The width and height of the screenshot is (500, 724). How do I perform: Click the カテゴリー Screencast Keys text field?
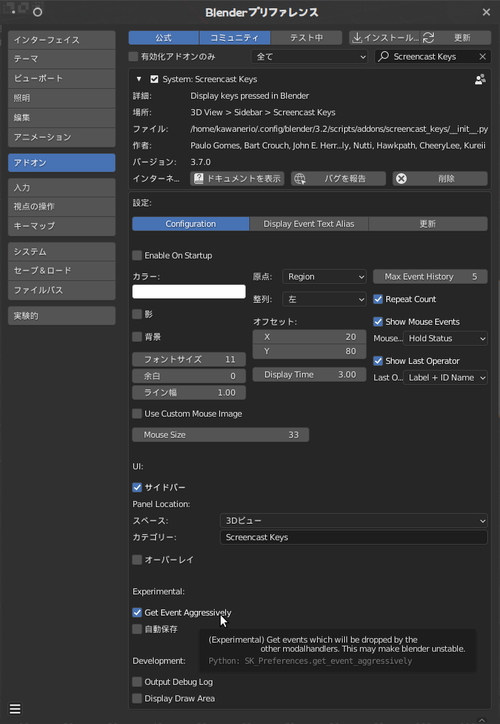coord(354,537)
